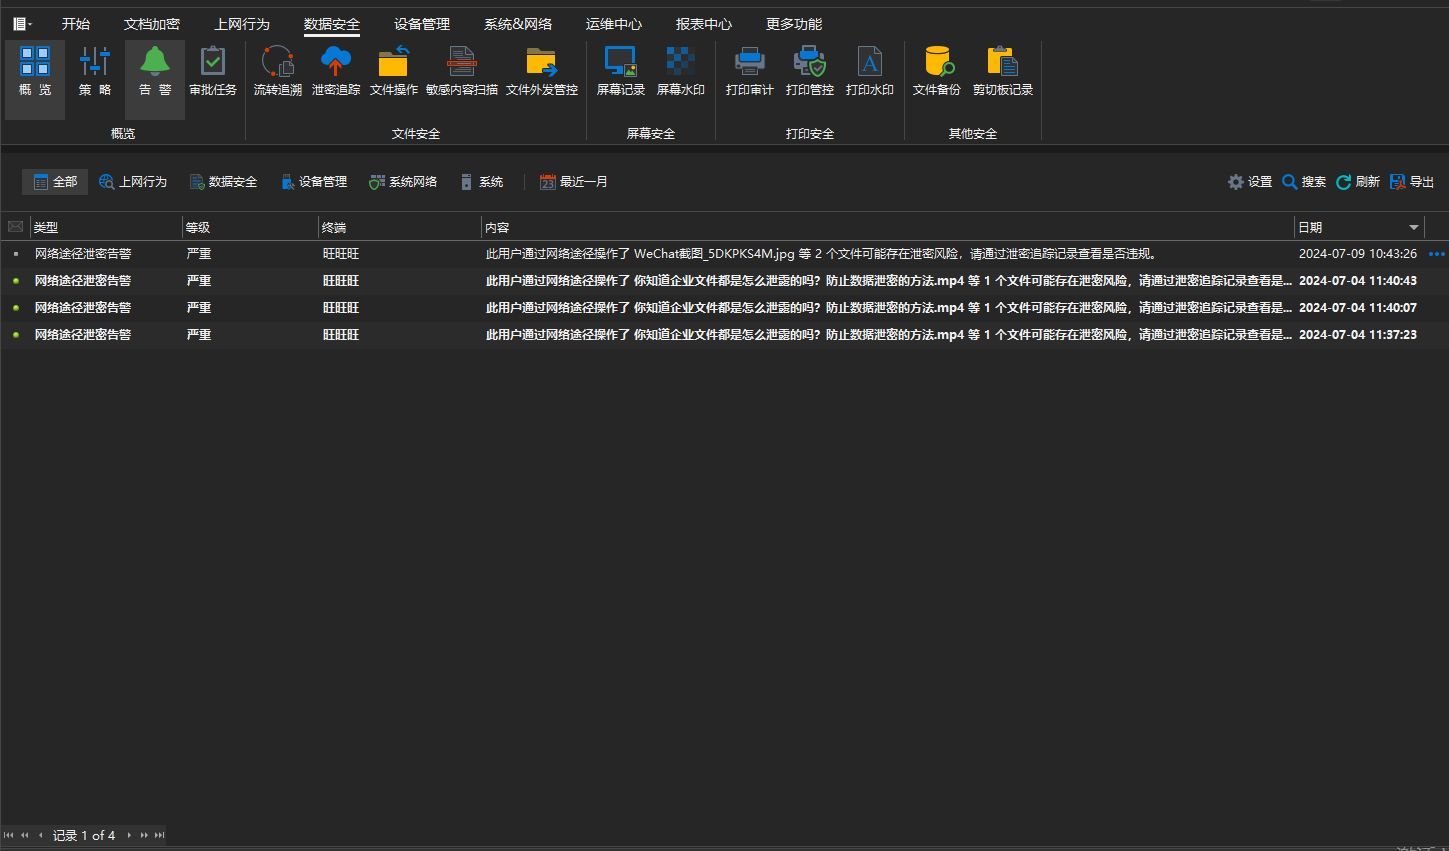Go to first record in pager
Image resolution: width=1449 pixels, height=851 pixels.
click(9, 835)
